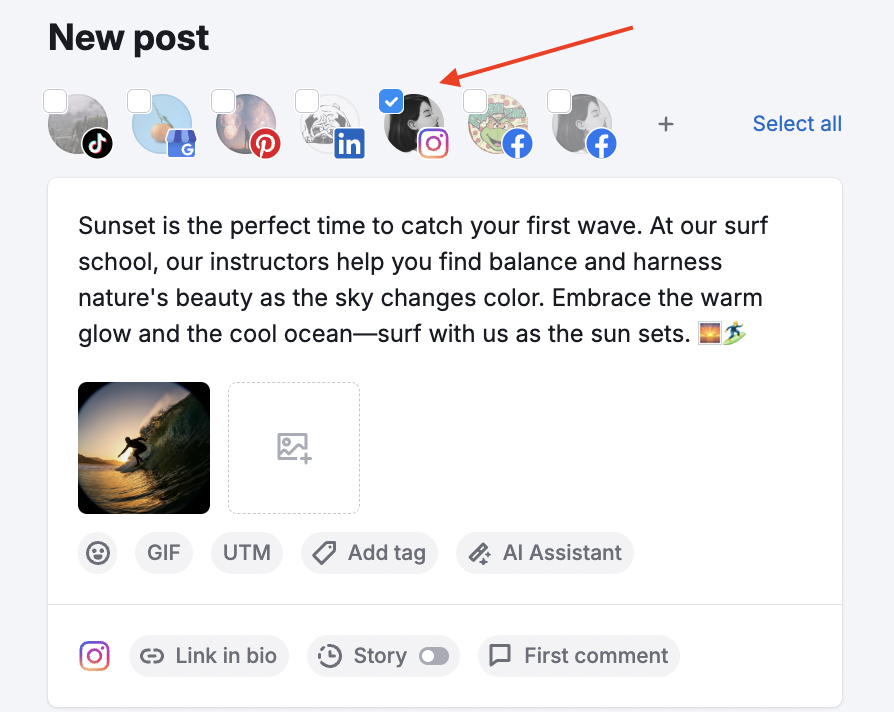The image size is (894, 712).
Task: Open the UTM parameters tool
Action: [x=246, y=552]
